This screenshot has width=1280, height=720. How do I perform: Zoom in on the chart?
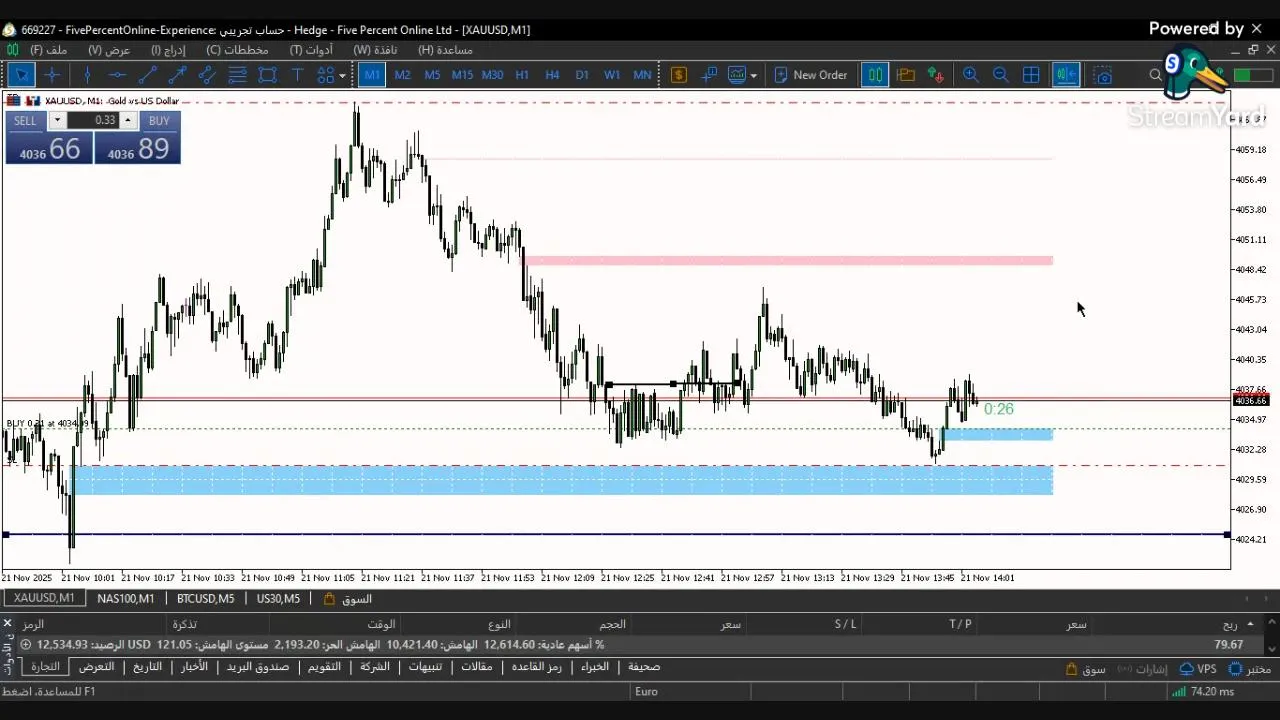(x=970, y=75)
